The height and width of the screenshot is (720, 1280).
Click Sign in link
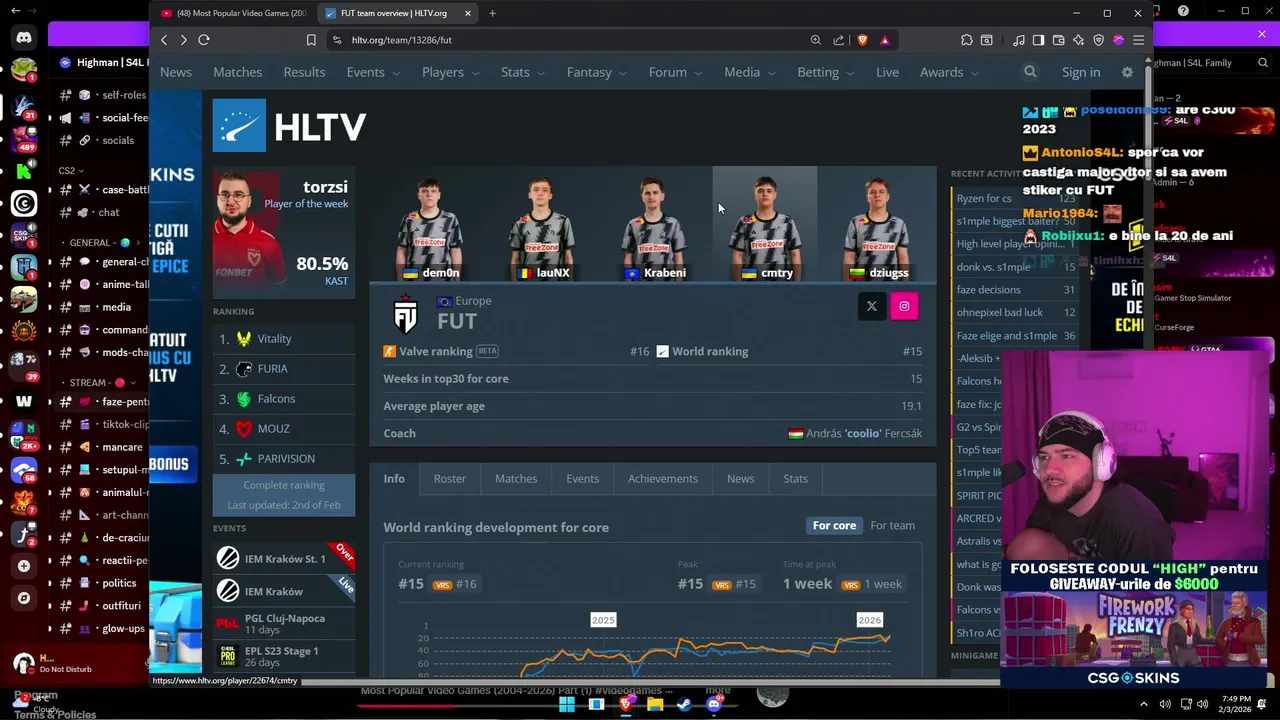[1081, 72]
